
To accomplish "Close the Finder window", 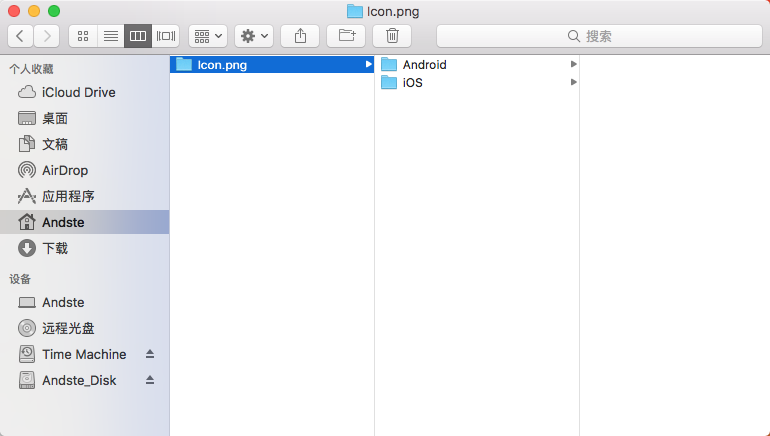I will [x=14, y=11].
